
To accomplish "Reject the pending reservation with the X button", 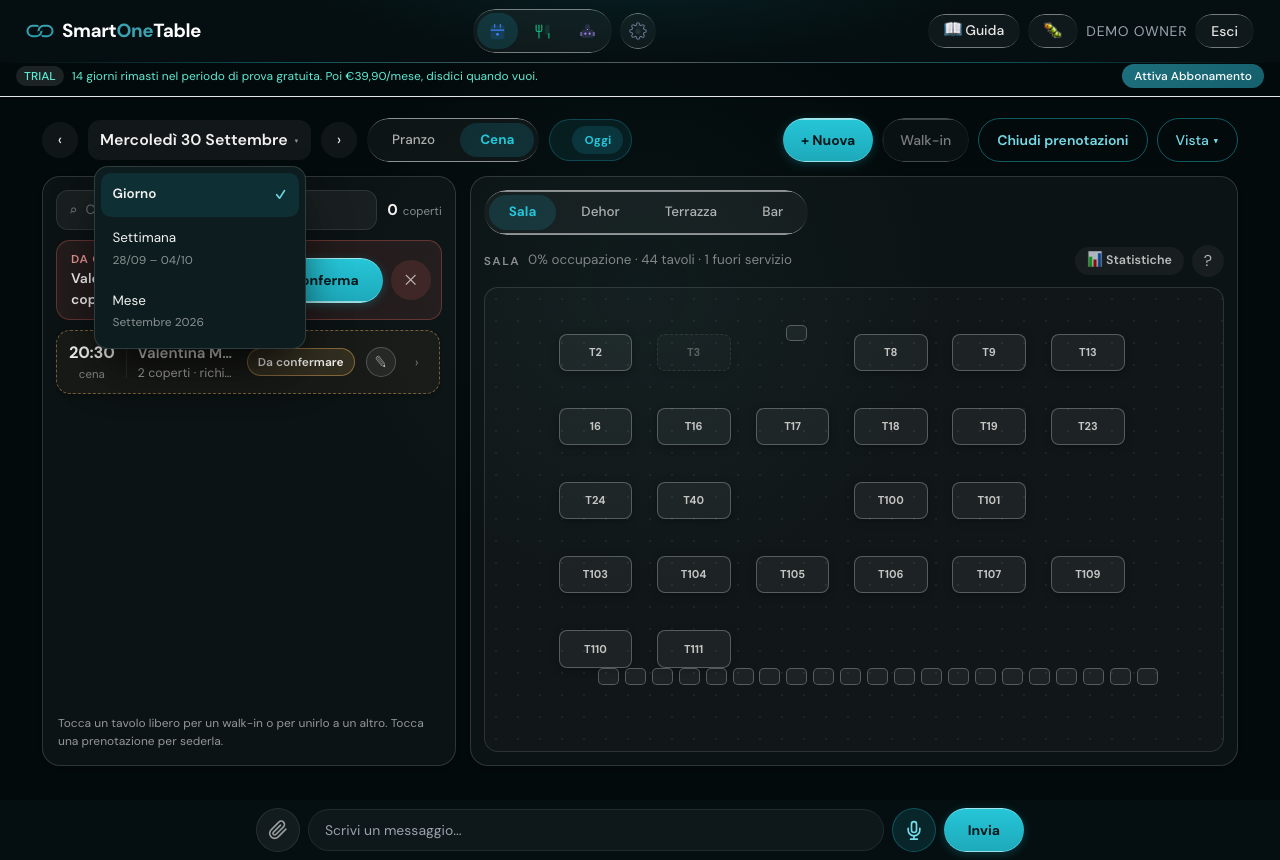I will (410, 280).
